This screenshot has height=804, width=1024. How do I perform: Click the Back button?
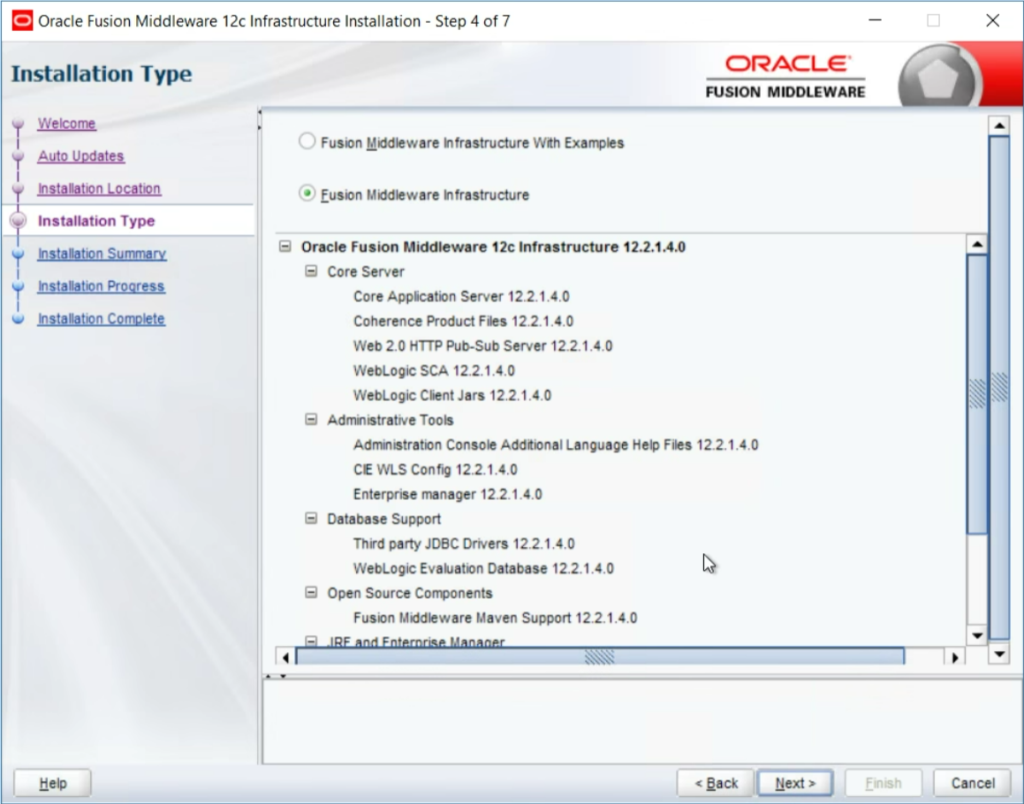[716, 782]
